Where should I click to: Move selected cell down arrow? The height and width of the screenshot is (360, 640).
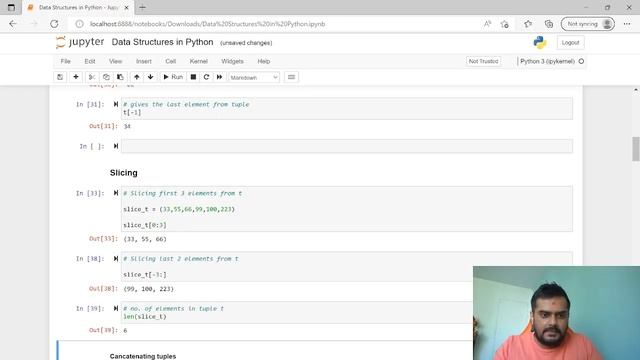[x=151, y=77]
